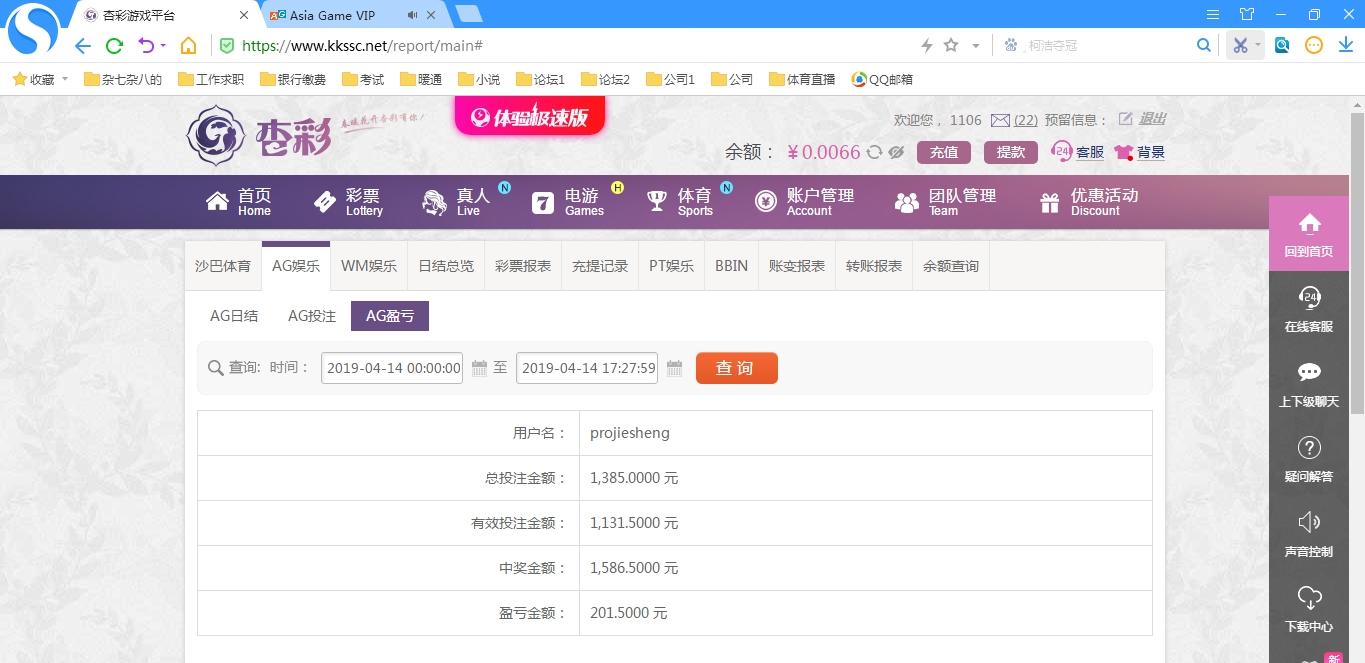Click the search magnifier in the browser search box
The height and width of the screenshot is (663, 1365).
1204,45
